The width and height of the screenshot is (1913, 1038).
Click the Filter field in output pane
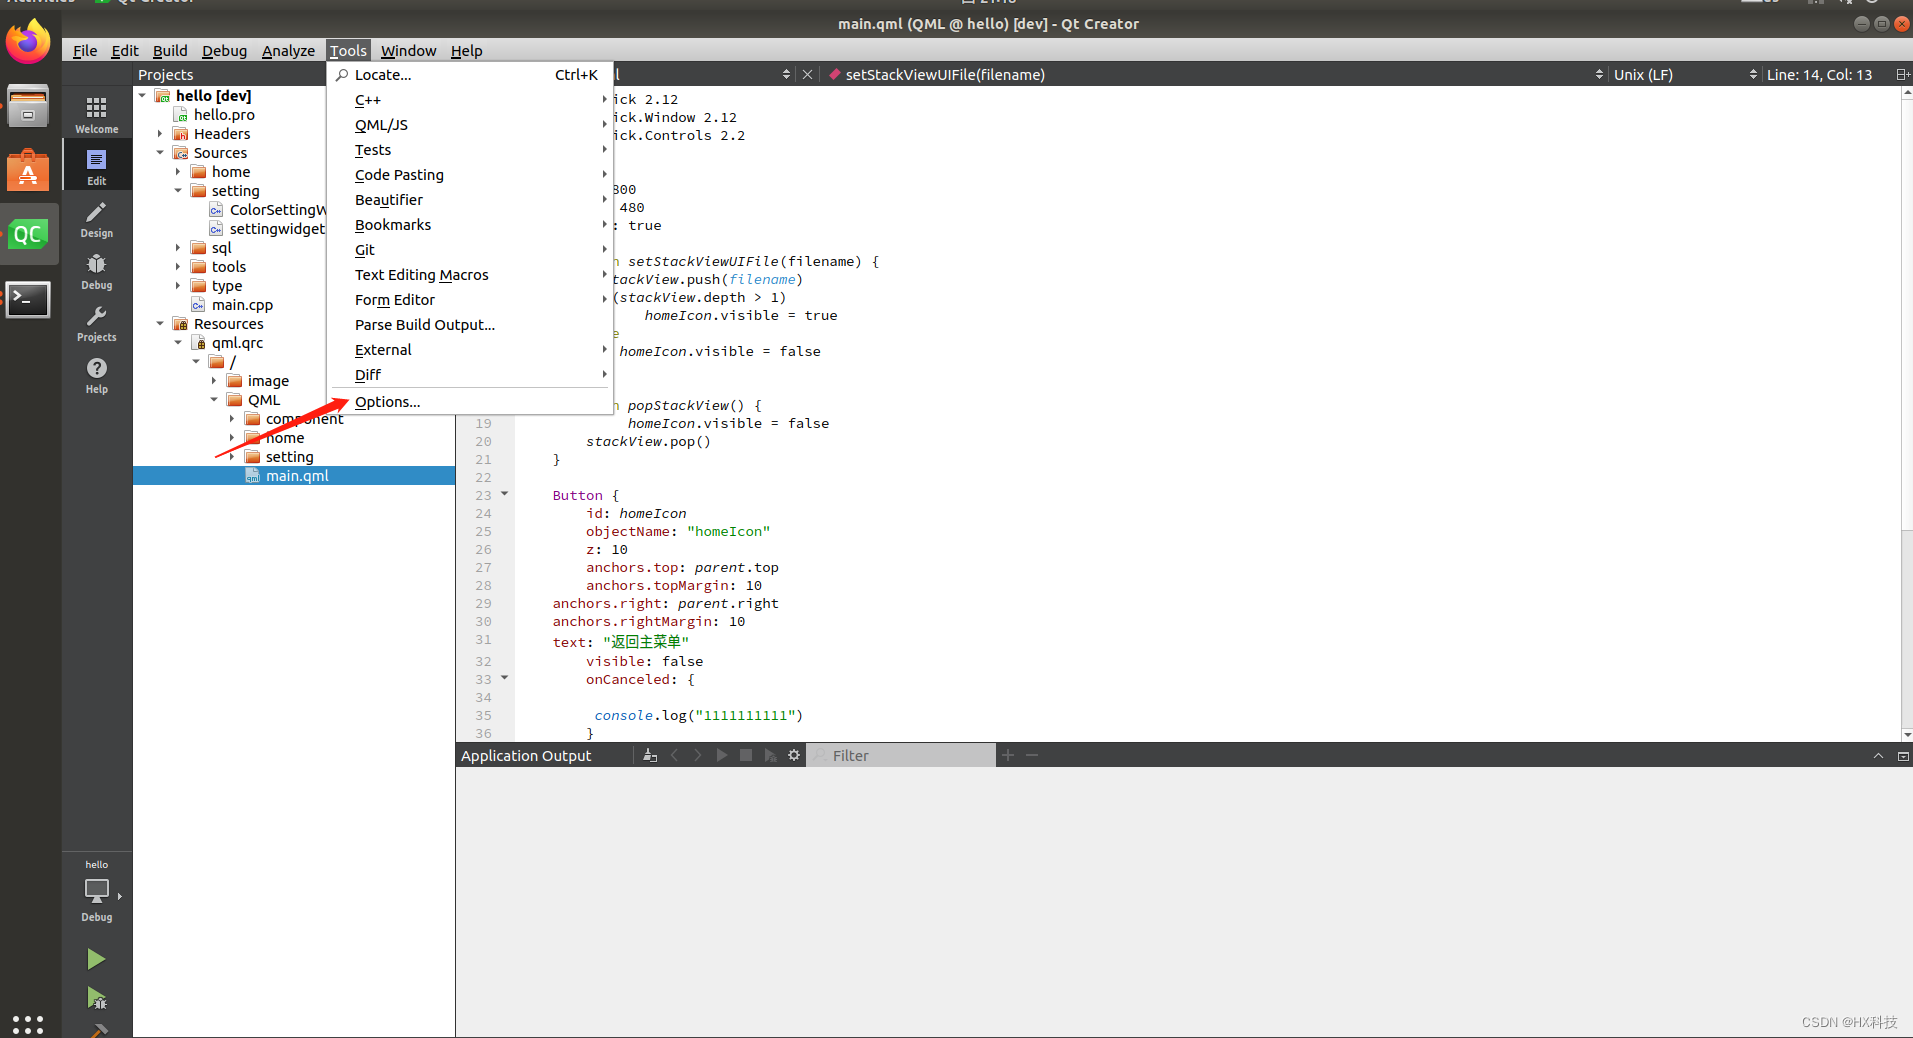pos(902,756)
